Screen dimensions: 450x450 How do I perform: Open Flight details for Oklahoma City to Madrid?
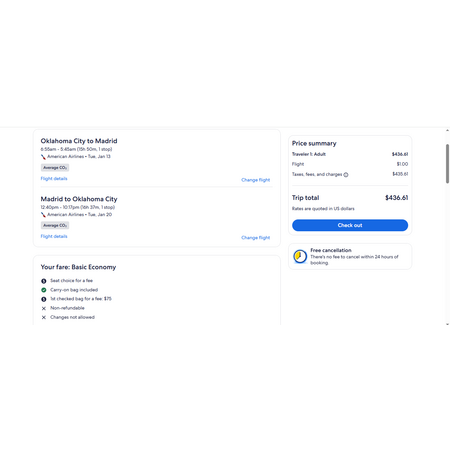[54, 179]
